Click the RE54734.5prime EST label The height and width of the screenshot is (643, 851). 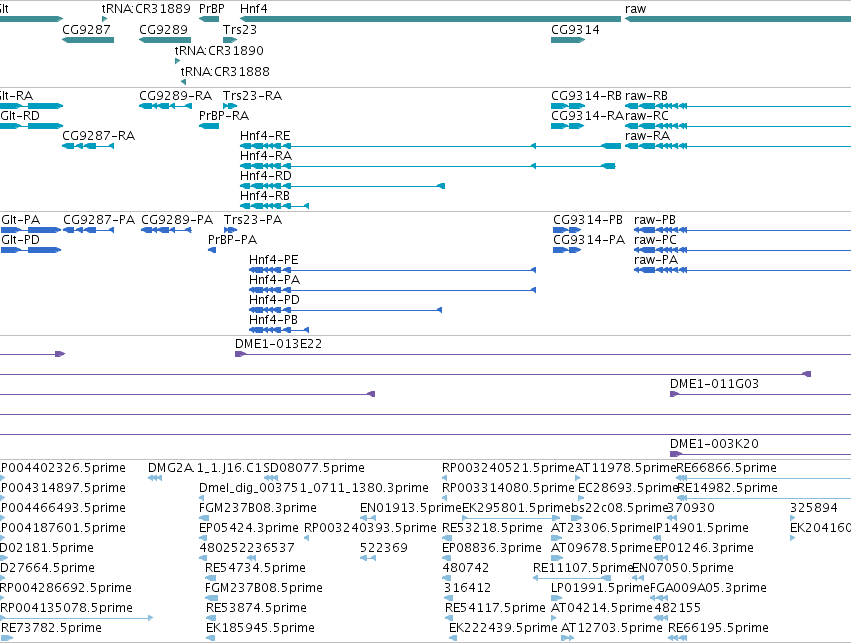click(x=255, y=568)
